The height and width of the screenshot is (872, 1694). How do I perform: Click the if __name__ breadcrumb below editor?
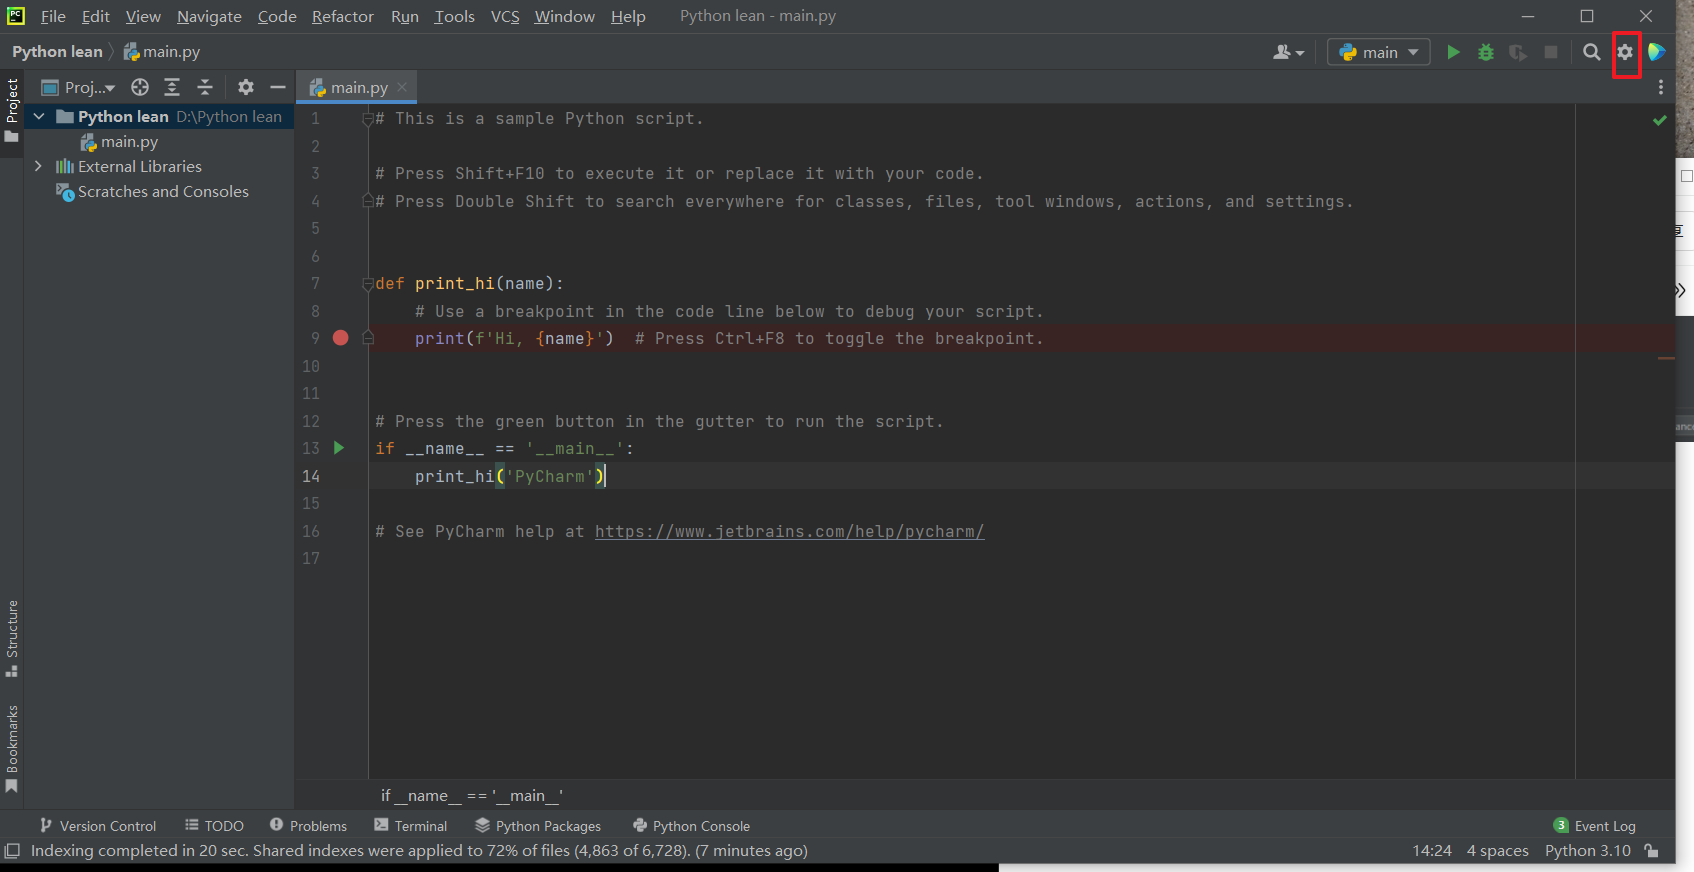471,796
